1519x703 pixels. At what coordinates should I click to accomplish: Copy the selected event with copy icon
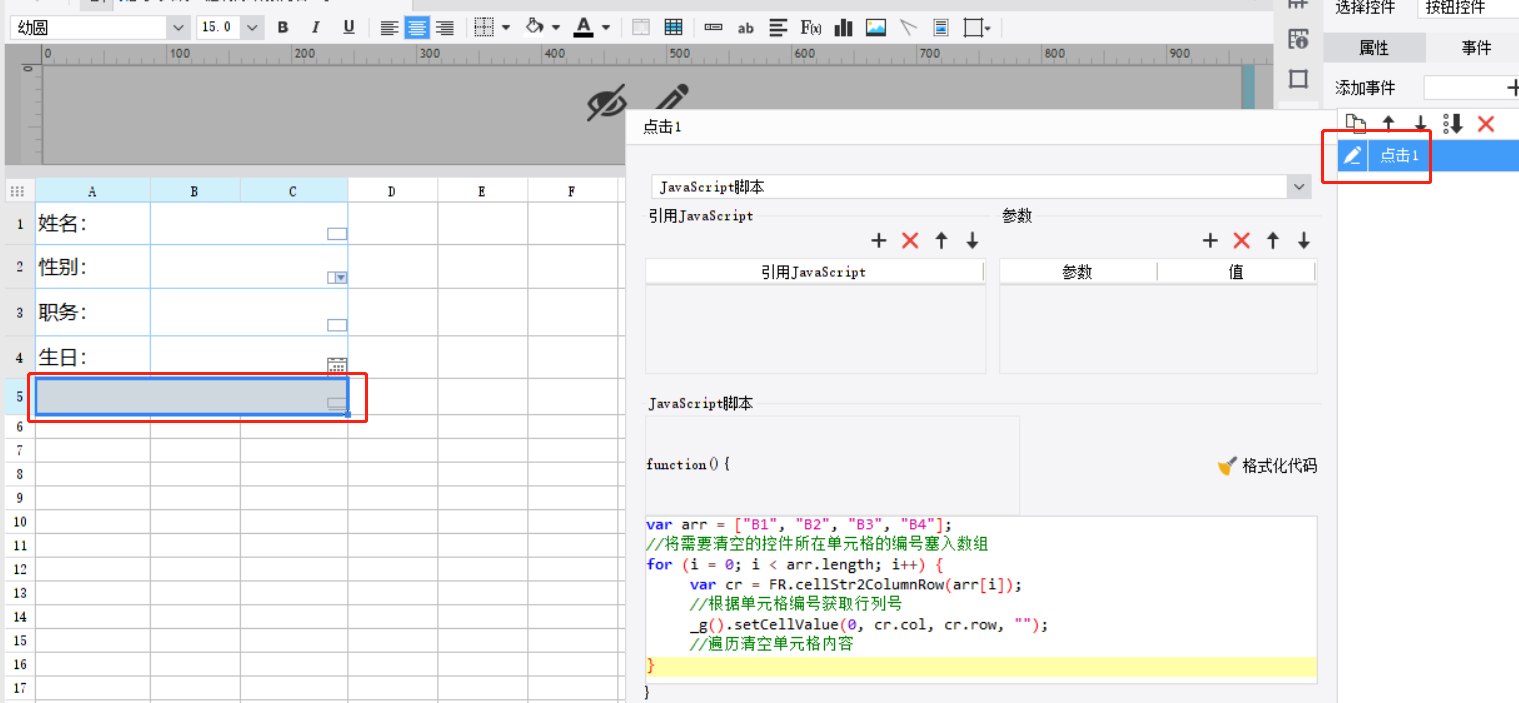pos(1355,124)
